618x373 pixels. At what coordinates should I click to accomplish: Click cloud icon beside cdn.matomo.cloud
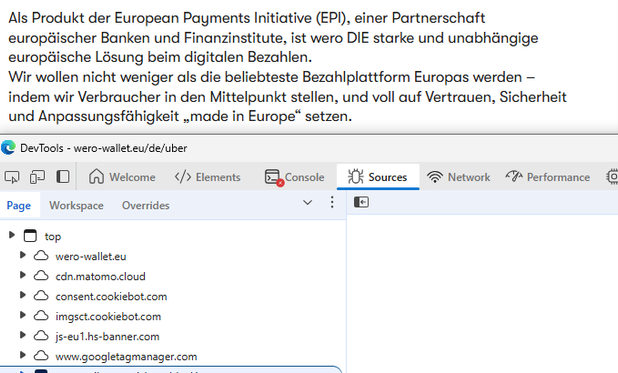pyautogui.click(x=41, y=276)
